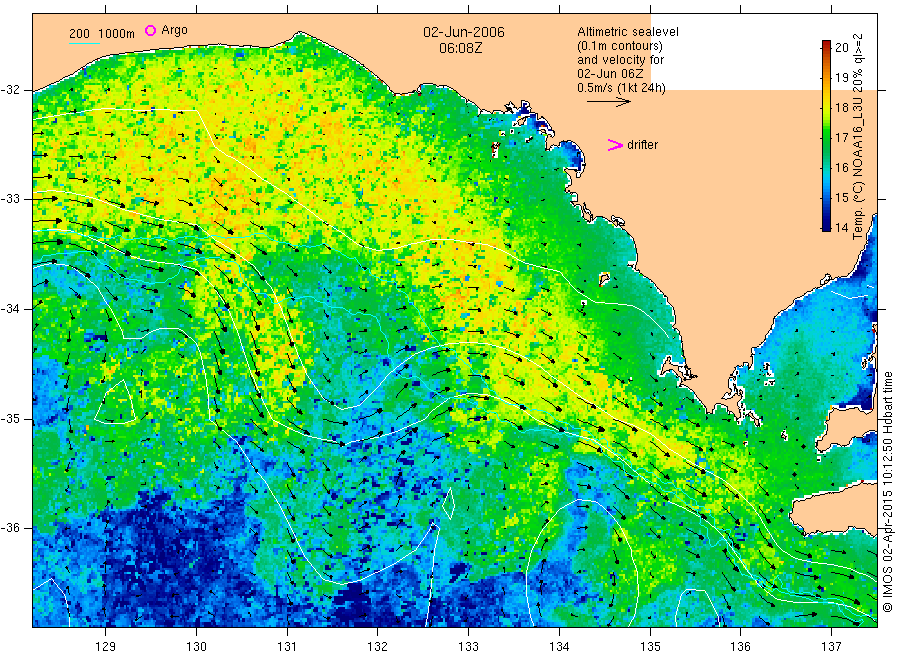Select the date text 02-Jun-2006
This screenshot has width=900, height=660.
point(464,32)
